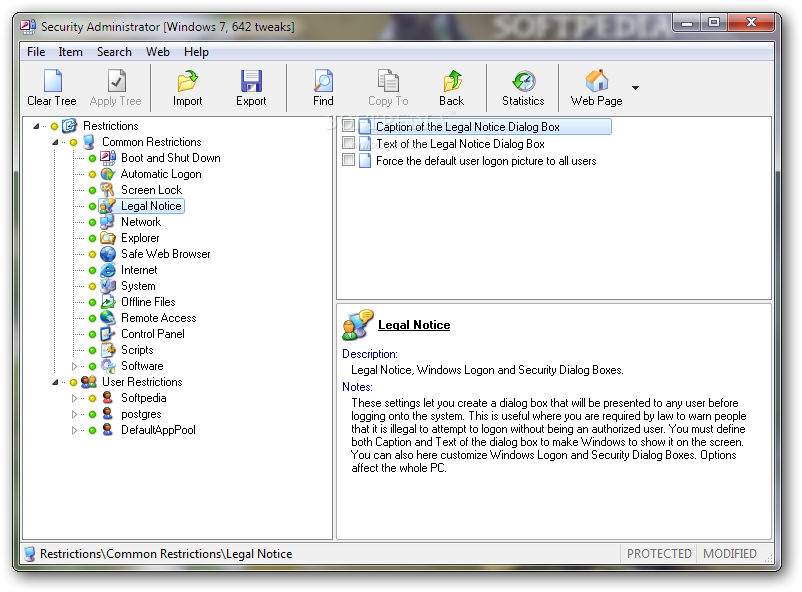The height and width of the screenshot is (592, 802).
Task: Expand the DefaultAppPool user node
Action: (74, 430)
